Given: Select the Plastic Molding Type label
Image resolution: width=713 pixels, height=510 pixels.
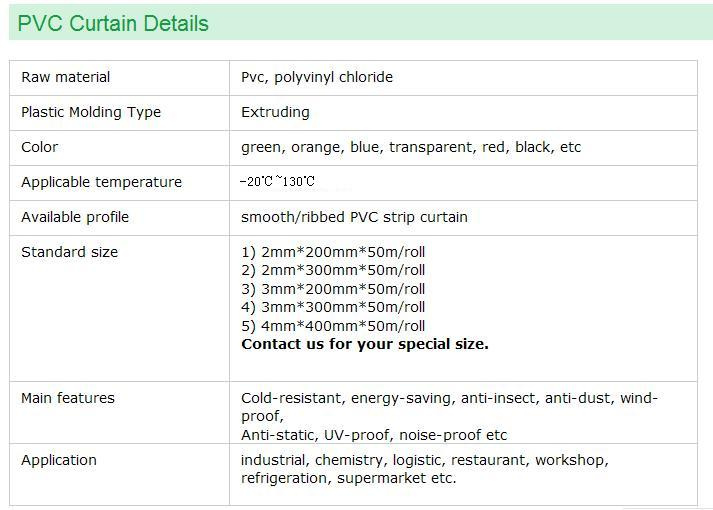Looking at the screenshot, I should [91, 112].
